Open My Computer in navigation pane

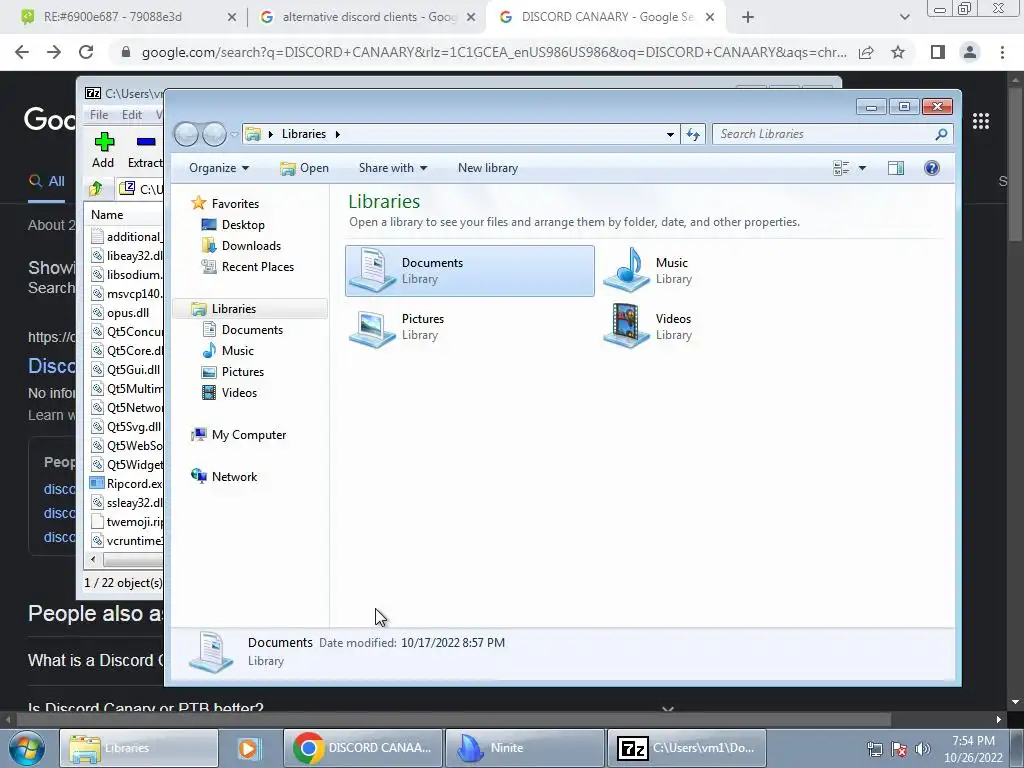coord(248,435)
